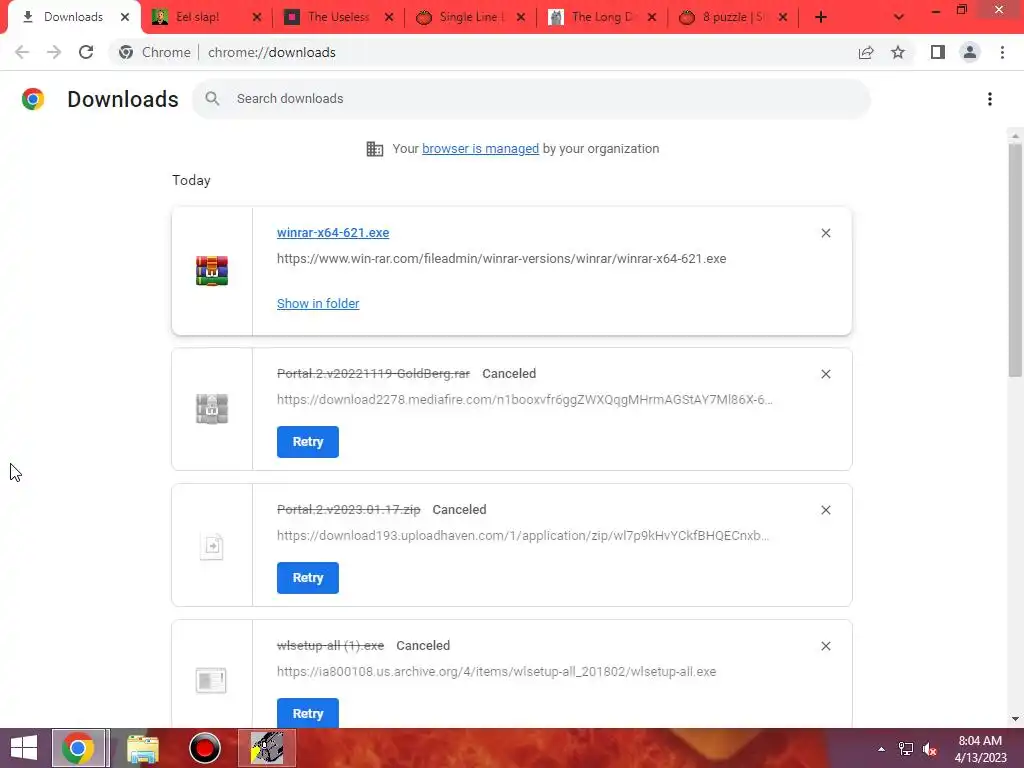Viewport: 1024px width, 768px height.
Task: Show hidden system tray icons
Action: tap(881, 749)
